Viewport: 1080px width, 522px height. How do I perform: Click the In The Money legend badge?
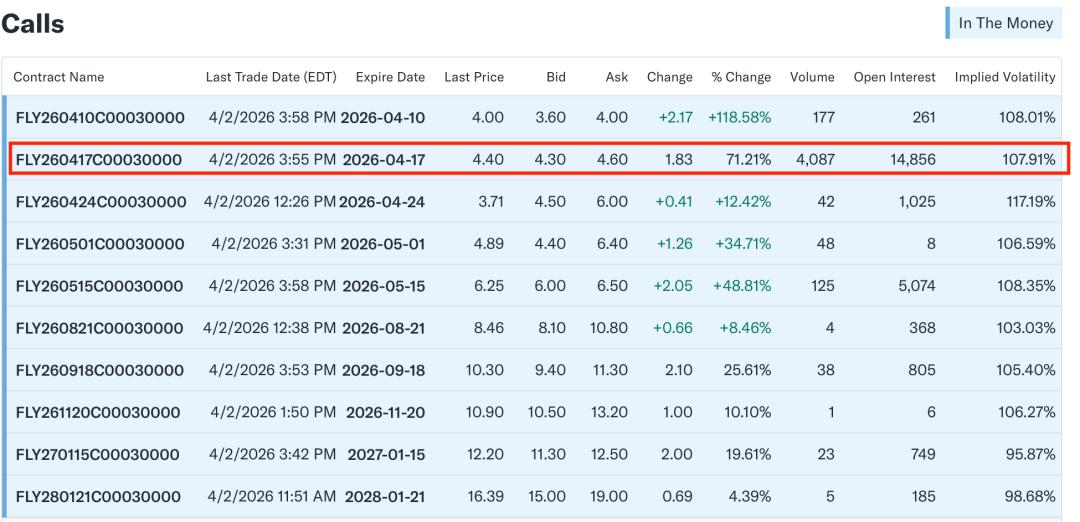pyautogui.click(x=1004, y=23)
